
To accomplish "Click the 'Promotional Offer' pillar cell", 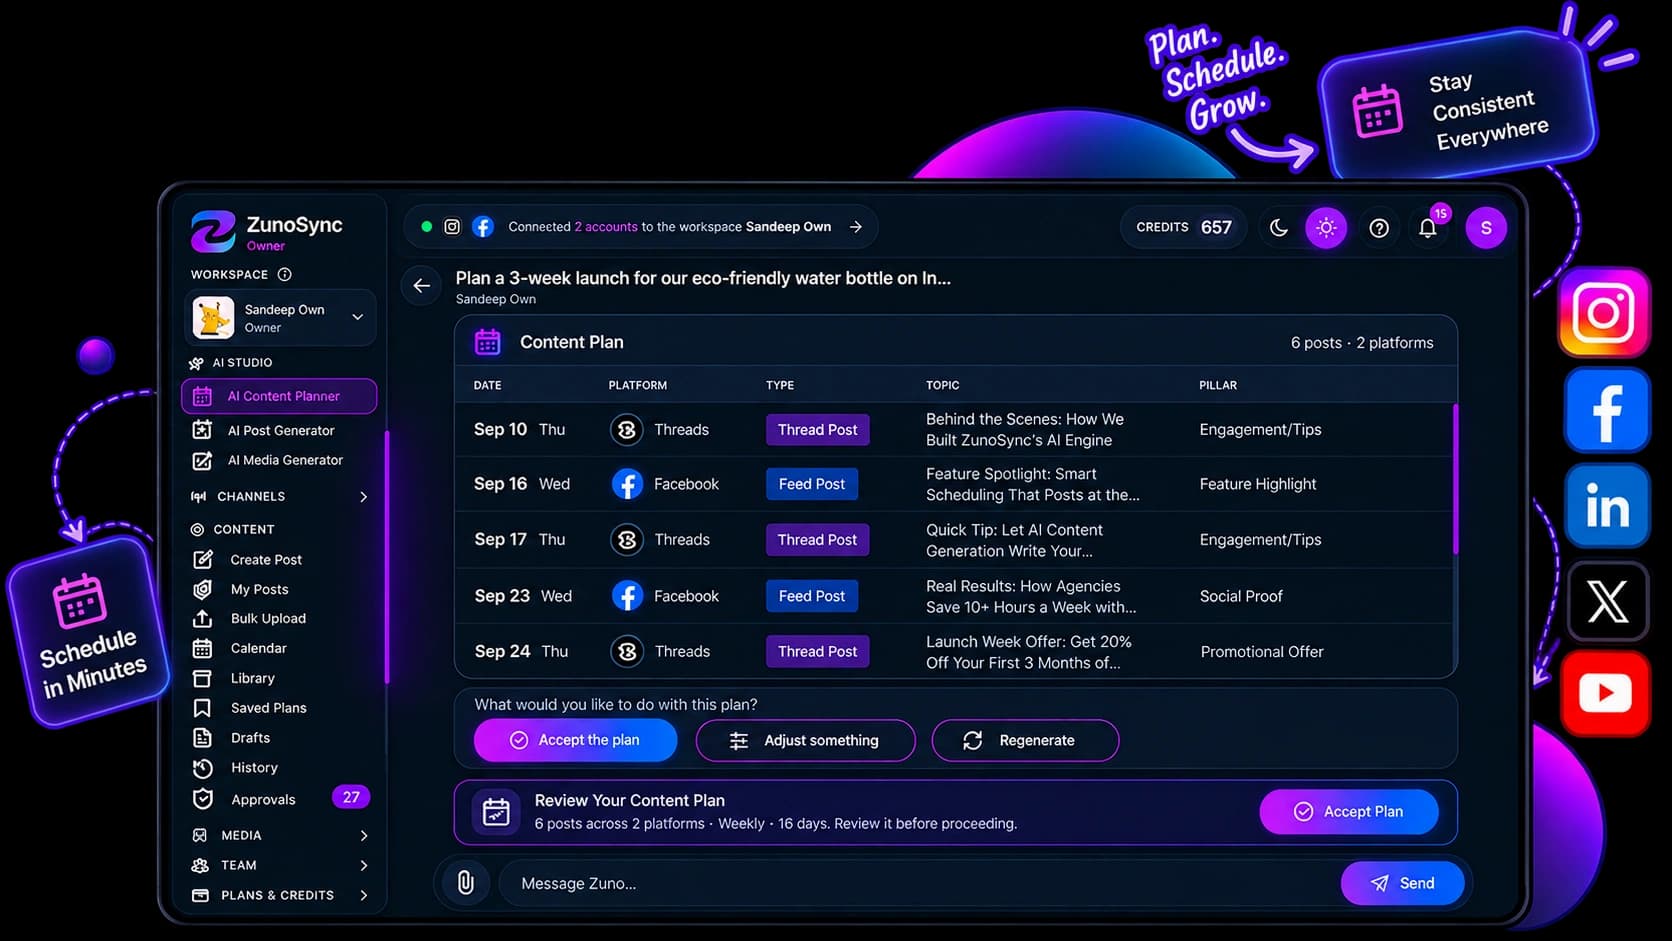I will tap(1262, 652).
